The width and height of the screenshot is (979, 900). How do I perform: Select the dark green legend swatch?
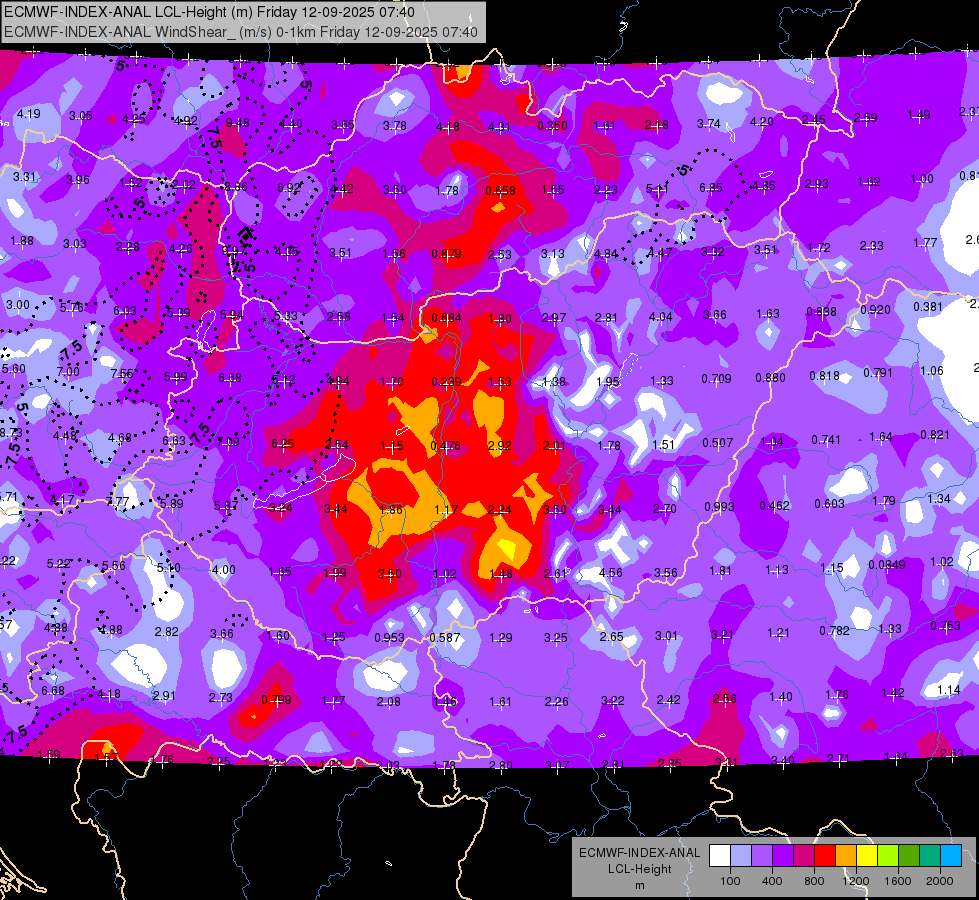[909, 856]
